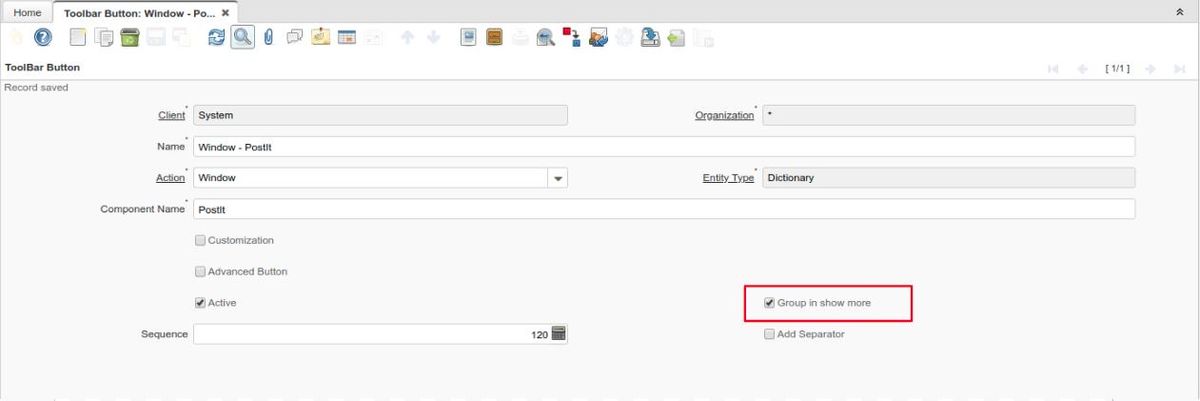Create a new record with New icon
The image size is (1200, 401).
click(x=78, y=38)
